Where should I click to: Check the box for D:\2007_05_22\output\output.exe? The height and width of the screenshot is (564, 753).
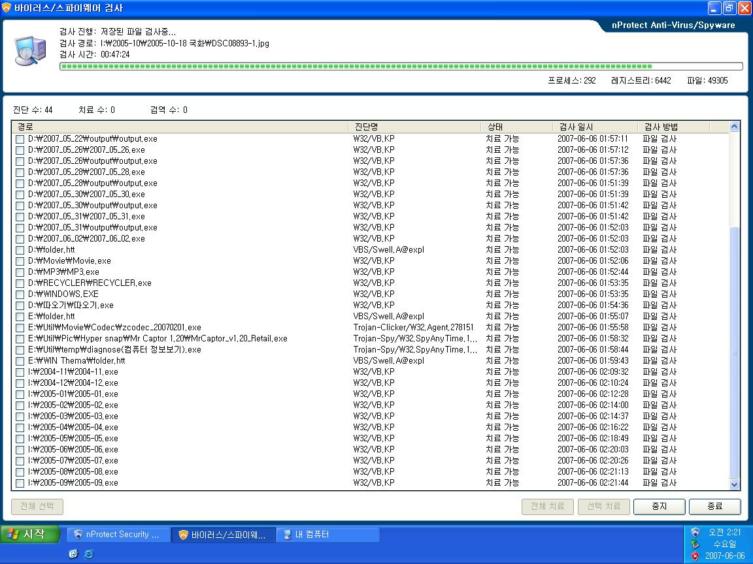(x=20, y=139)
